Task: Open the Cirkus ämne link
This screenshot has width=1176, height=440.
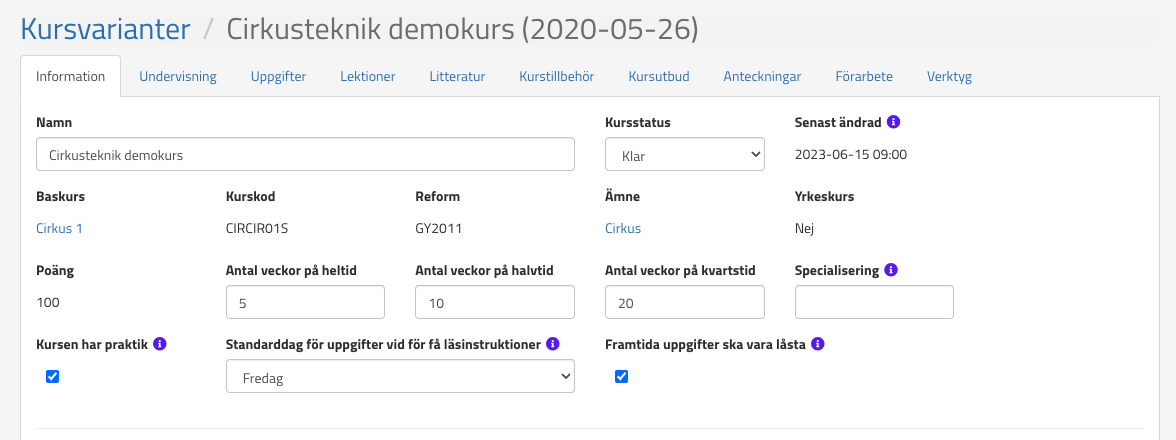Action: point(623,228)
